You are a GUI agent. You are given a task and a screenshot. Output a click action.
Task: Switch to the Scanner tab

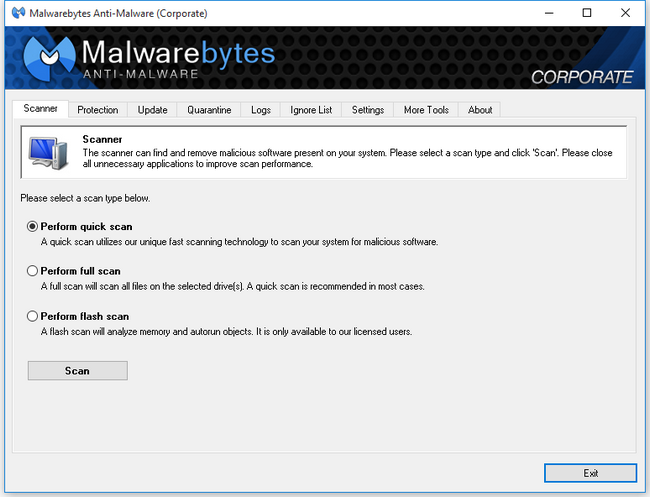point(40,109)
